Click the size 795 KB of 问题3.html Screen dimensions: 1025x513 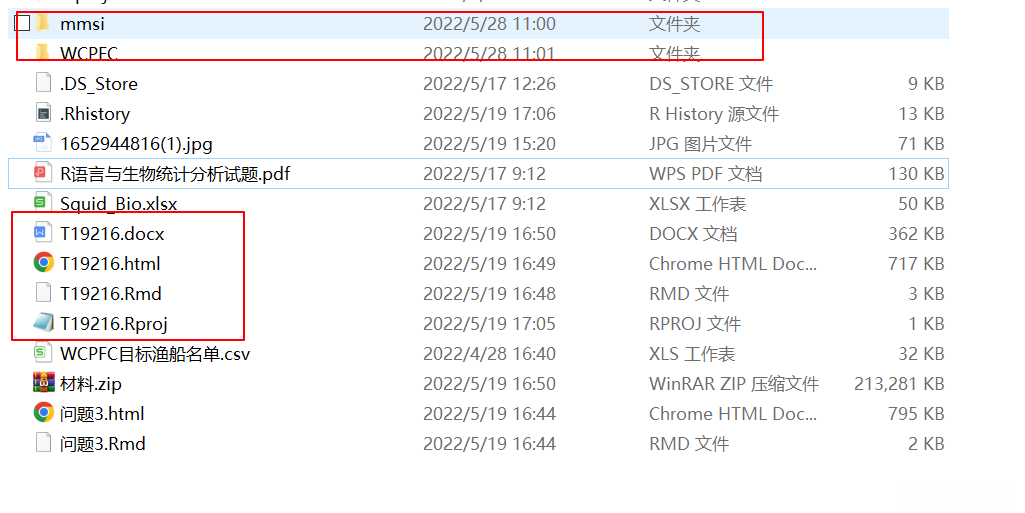916,414
